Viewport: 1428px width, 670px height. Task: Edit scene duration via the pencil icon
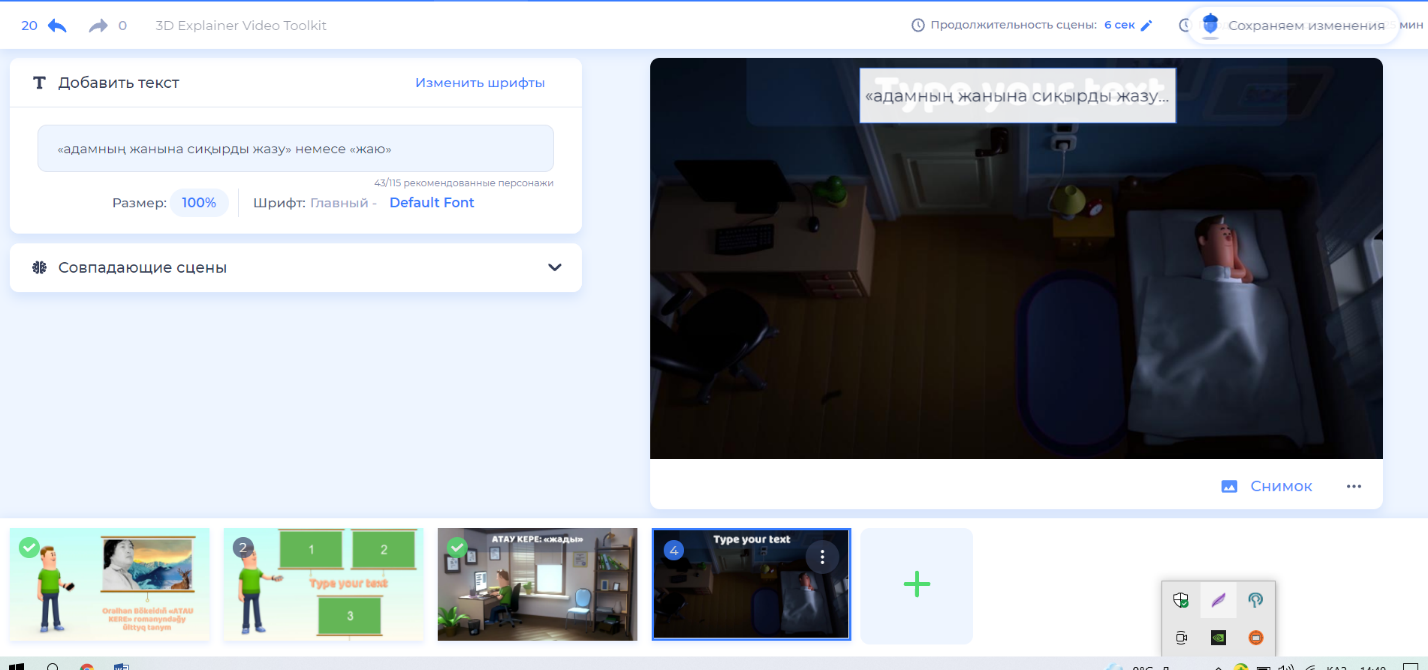pos(1146,25)
